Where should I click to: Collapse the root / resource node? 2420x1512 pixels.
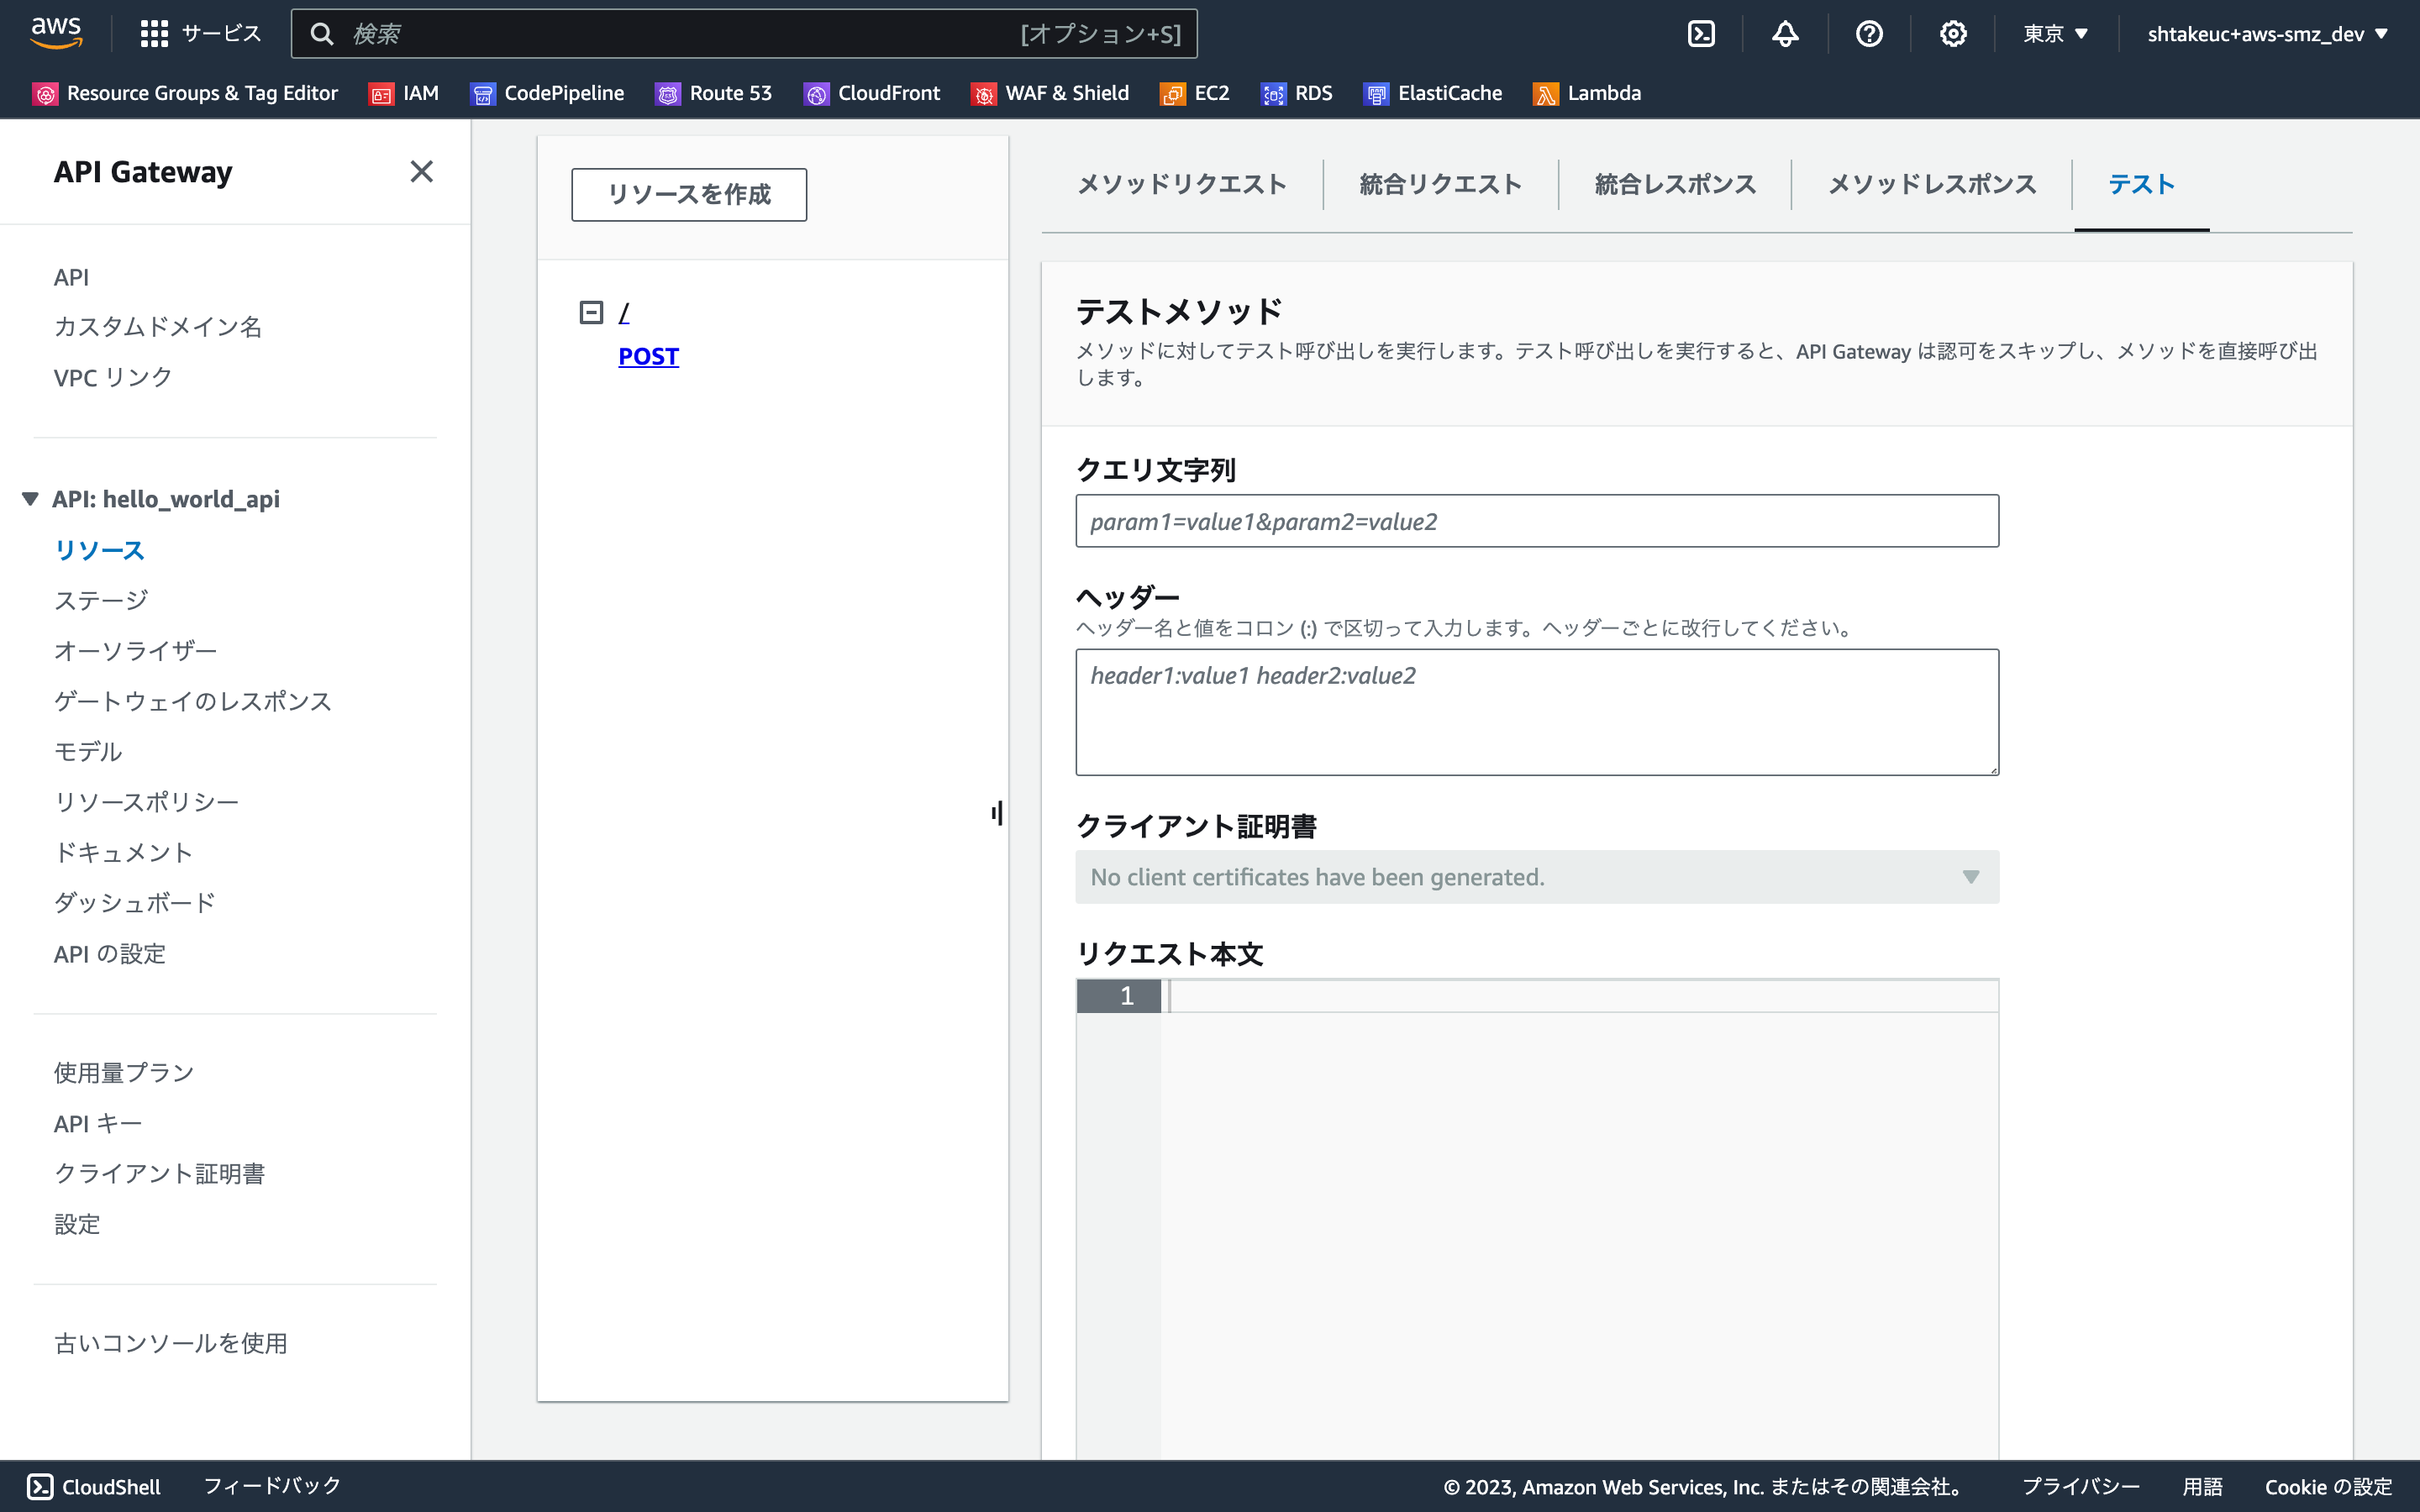[x=591, y=312]
